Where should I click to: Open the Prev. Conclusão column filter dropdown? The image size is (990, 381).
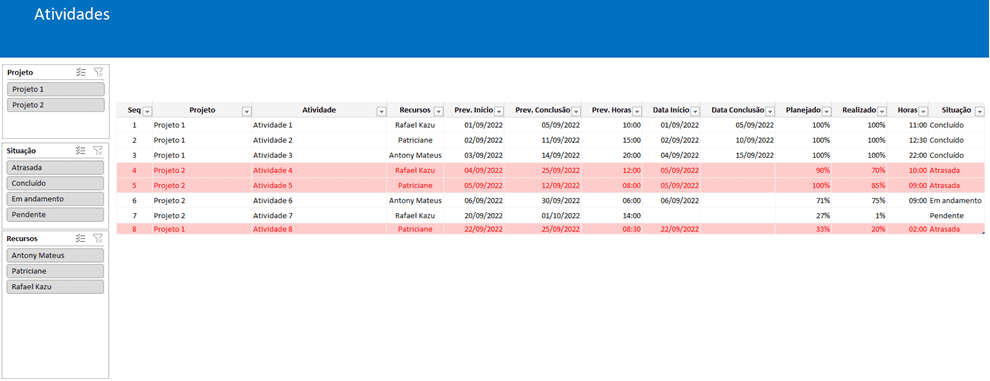(576, 111)
